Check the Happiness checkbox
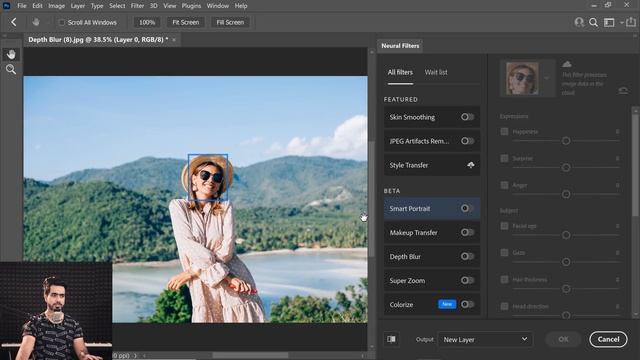This screenshot has width=640, height=360. pyautogui.click(x=504, y=131)
